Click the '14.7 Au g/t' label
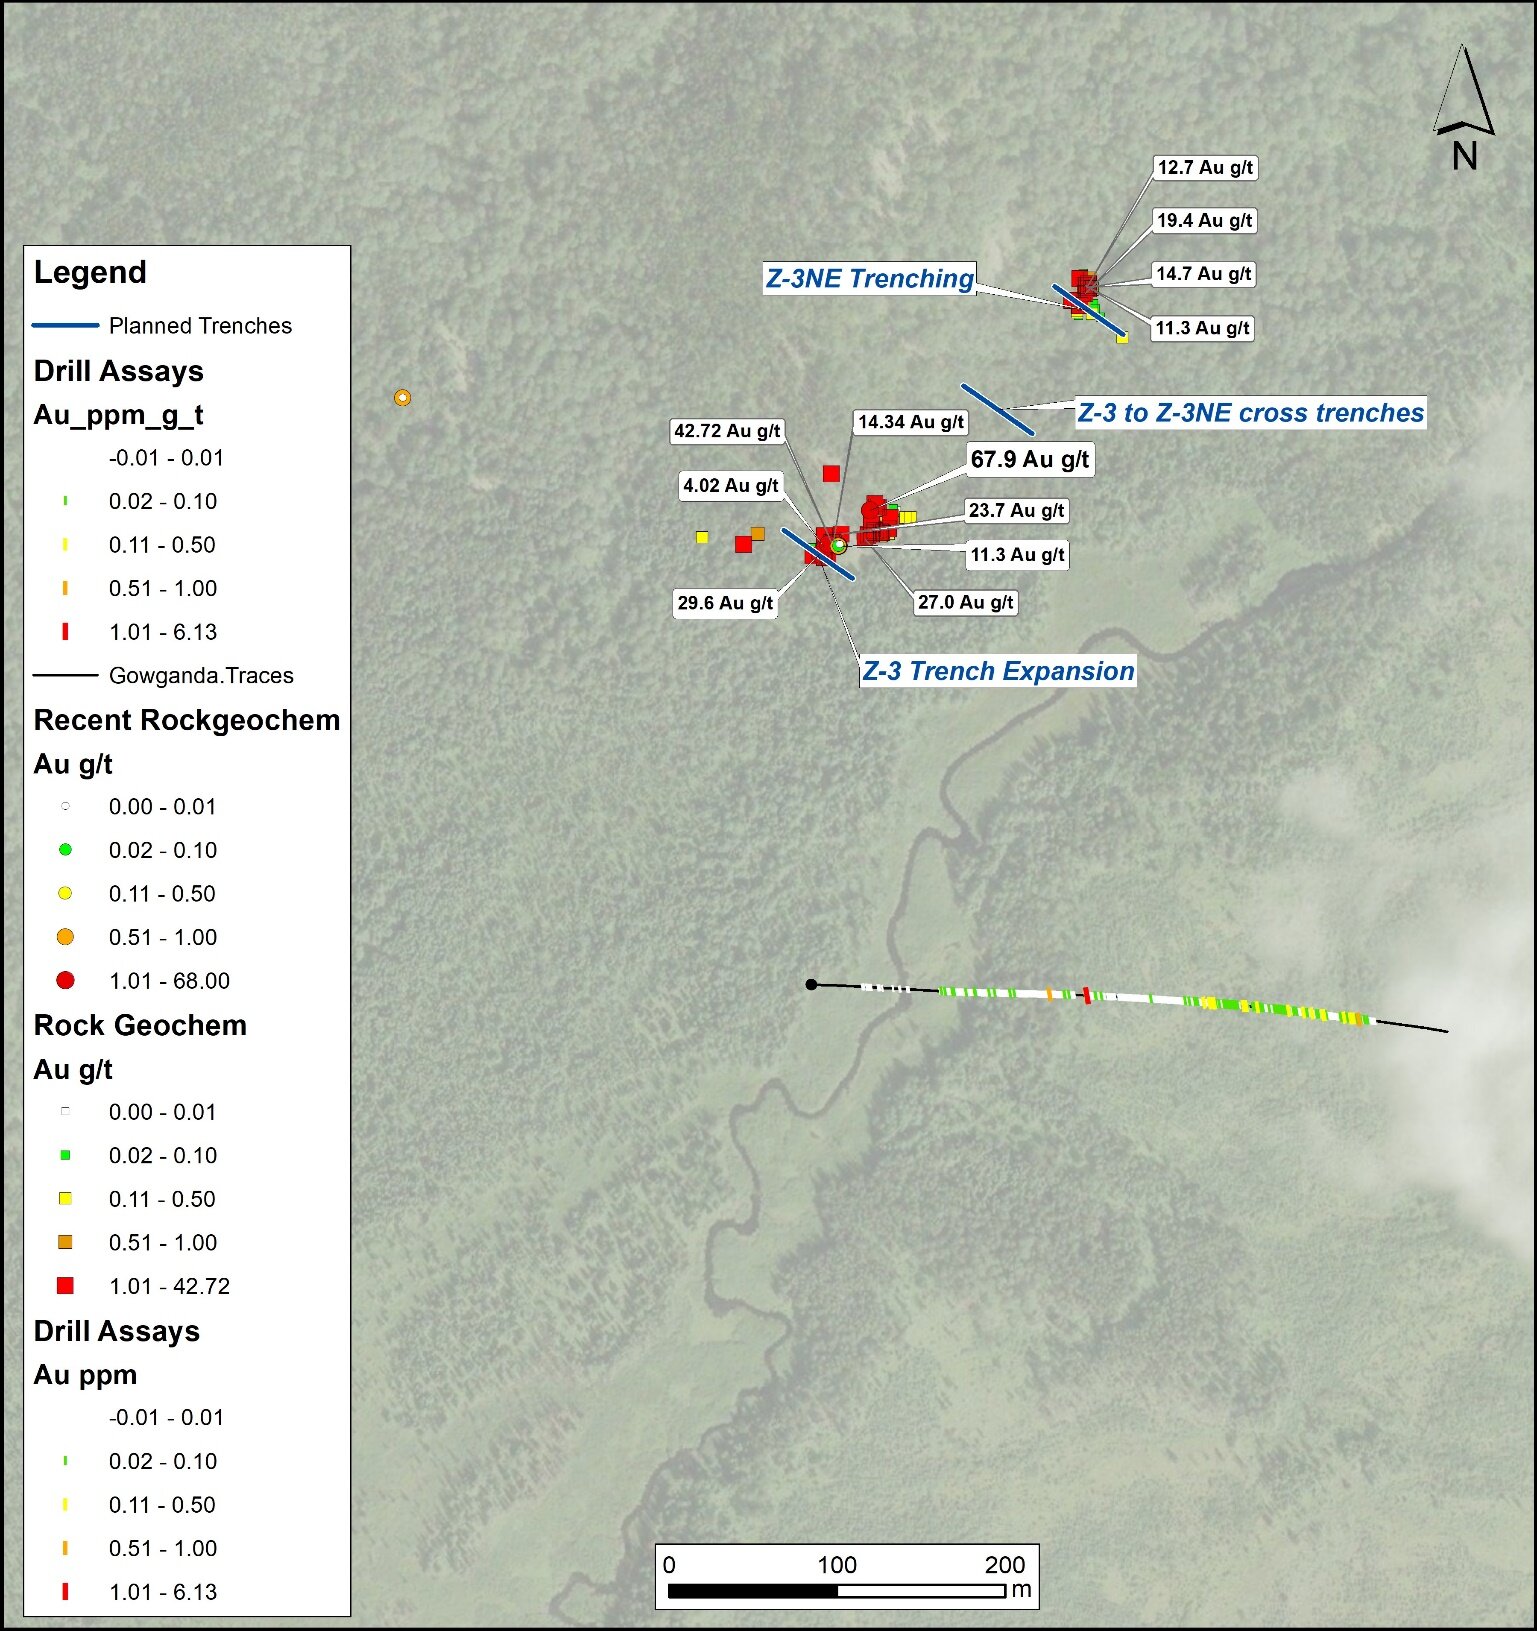 (x=1203, y=274)
